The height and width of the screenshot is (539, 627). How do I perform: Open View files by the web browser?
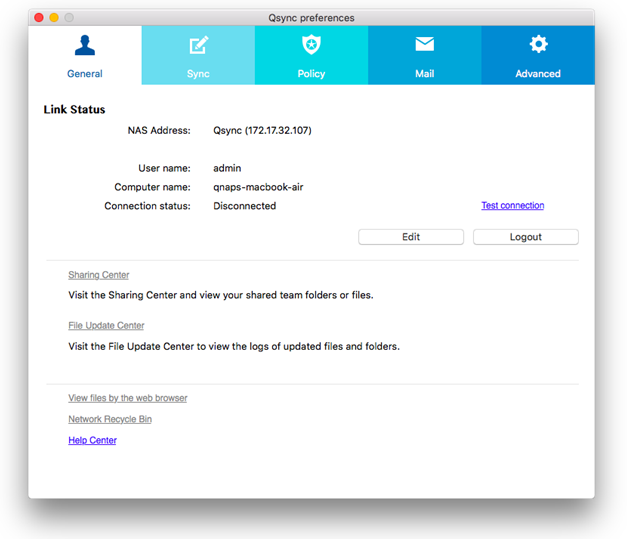pos(128,398)
